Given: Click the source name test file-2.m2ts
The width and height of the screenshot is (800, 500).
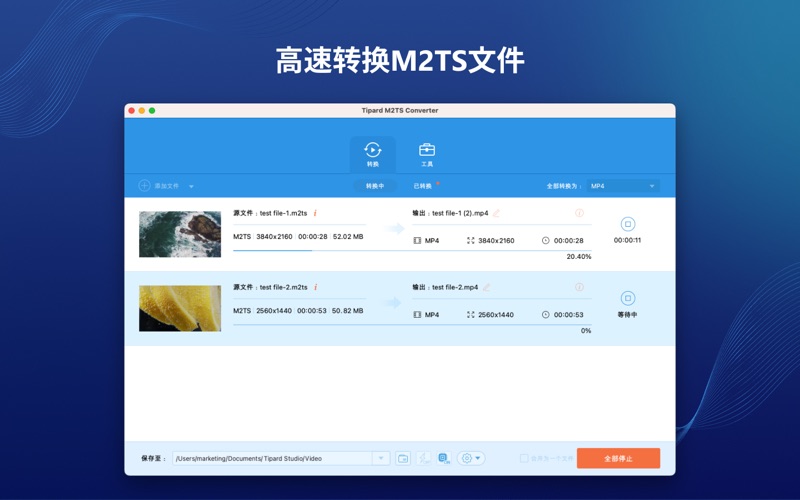Looking at the screenshot, I should click(x=284, y=287).
